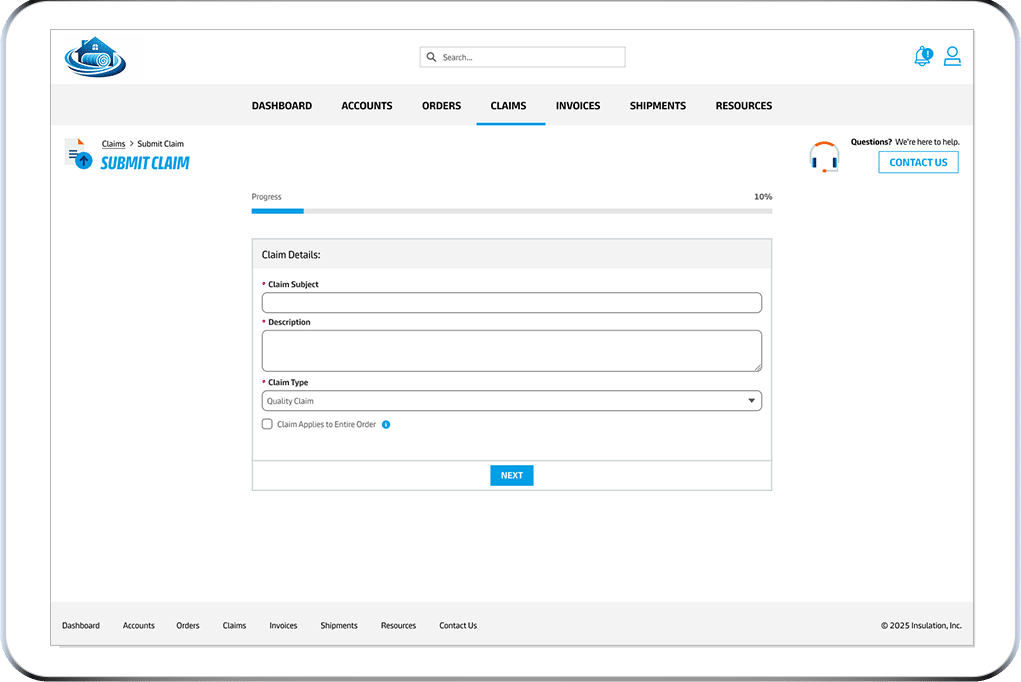Go to the Invoices tab
1021x682 pixels.
[x=578, y=106]
